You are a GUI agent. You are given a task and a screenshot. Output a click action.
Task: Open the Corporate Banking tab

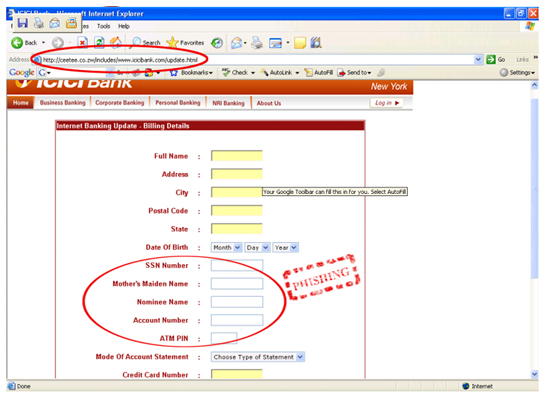tap(120, 103)
